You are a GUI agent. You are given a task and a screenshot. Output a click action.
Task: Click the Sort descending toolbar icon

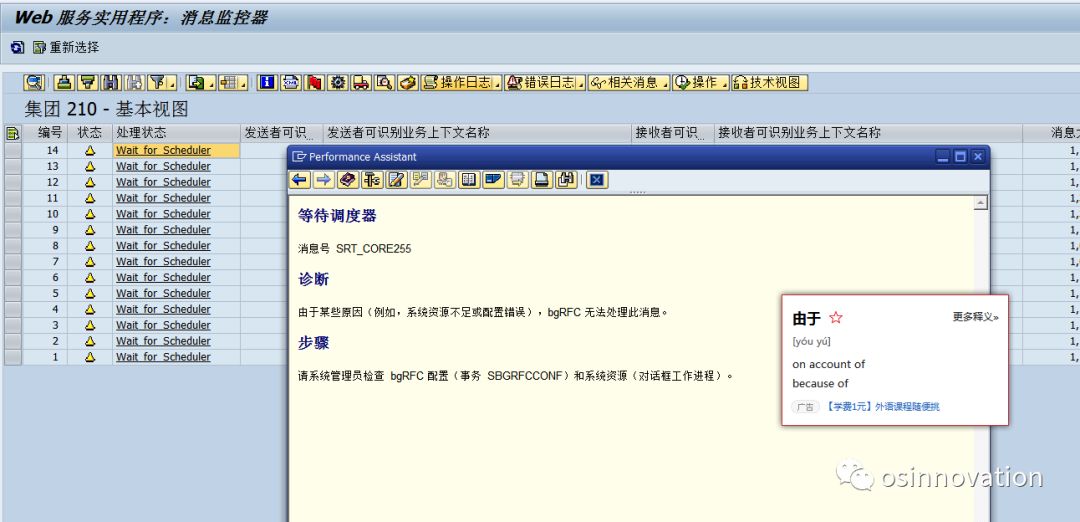click(x=87, y=83)
